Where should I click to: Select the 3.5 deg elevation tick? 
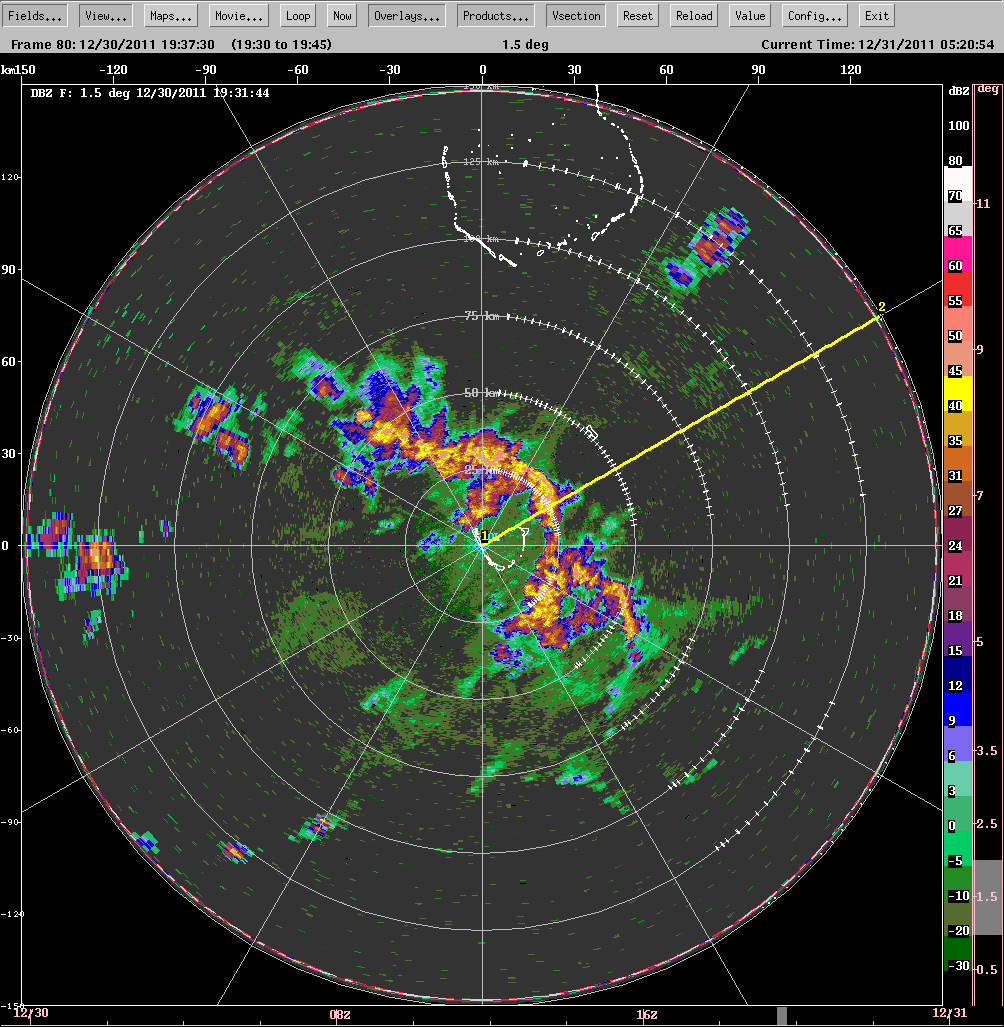[x=986, y=751]
